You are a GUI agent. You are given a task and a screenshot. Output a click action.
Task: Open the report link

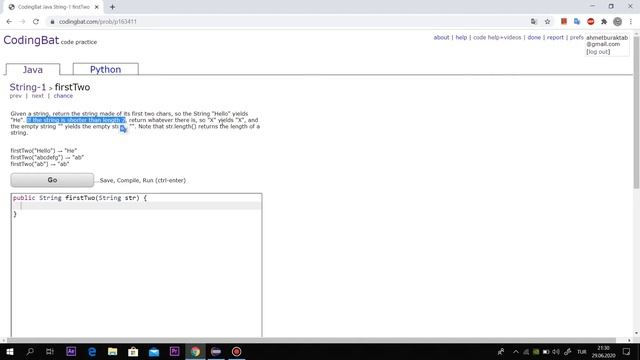(555, 38)
